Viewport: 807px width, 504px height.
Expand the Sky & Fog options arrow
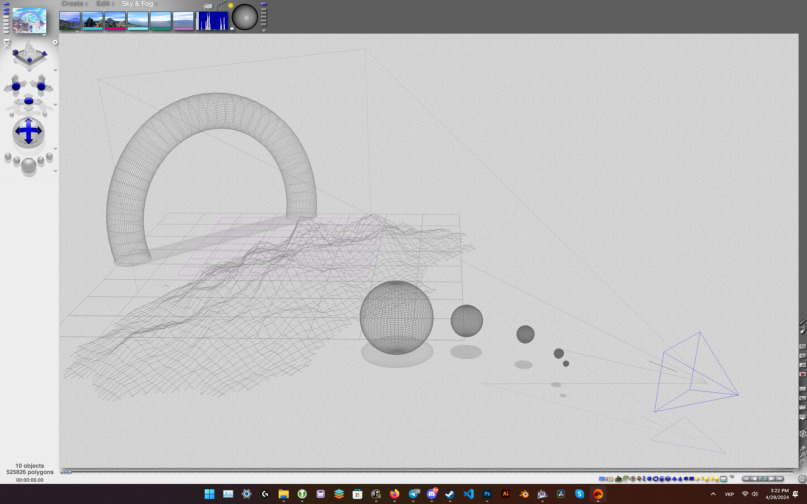[x=158, y=4]
